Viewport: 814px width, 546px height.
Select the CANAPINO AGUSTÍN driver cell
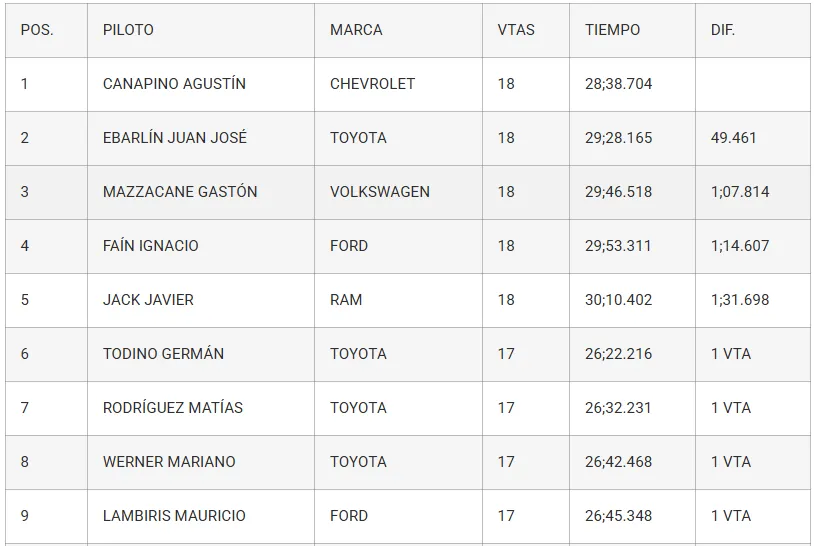coord(175,84)
